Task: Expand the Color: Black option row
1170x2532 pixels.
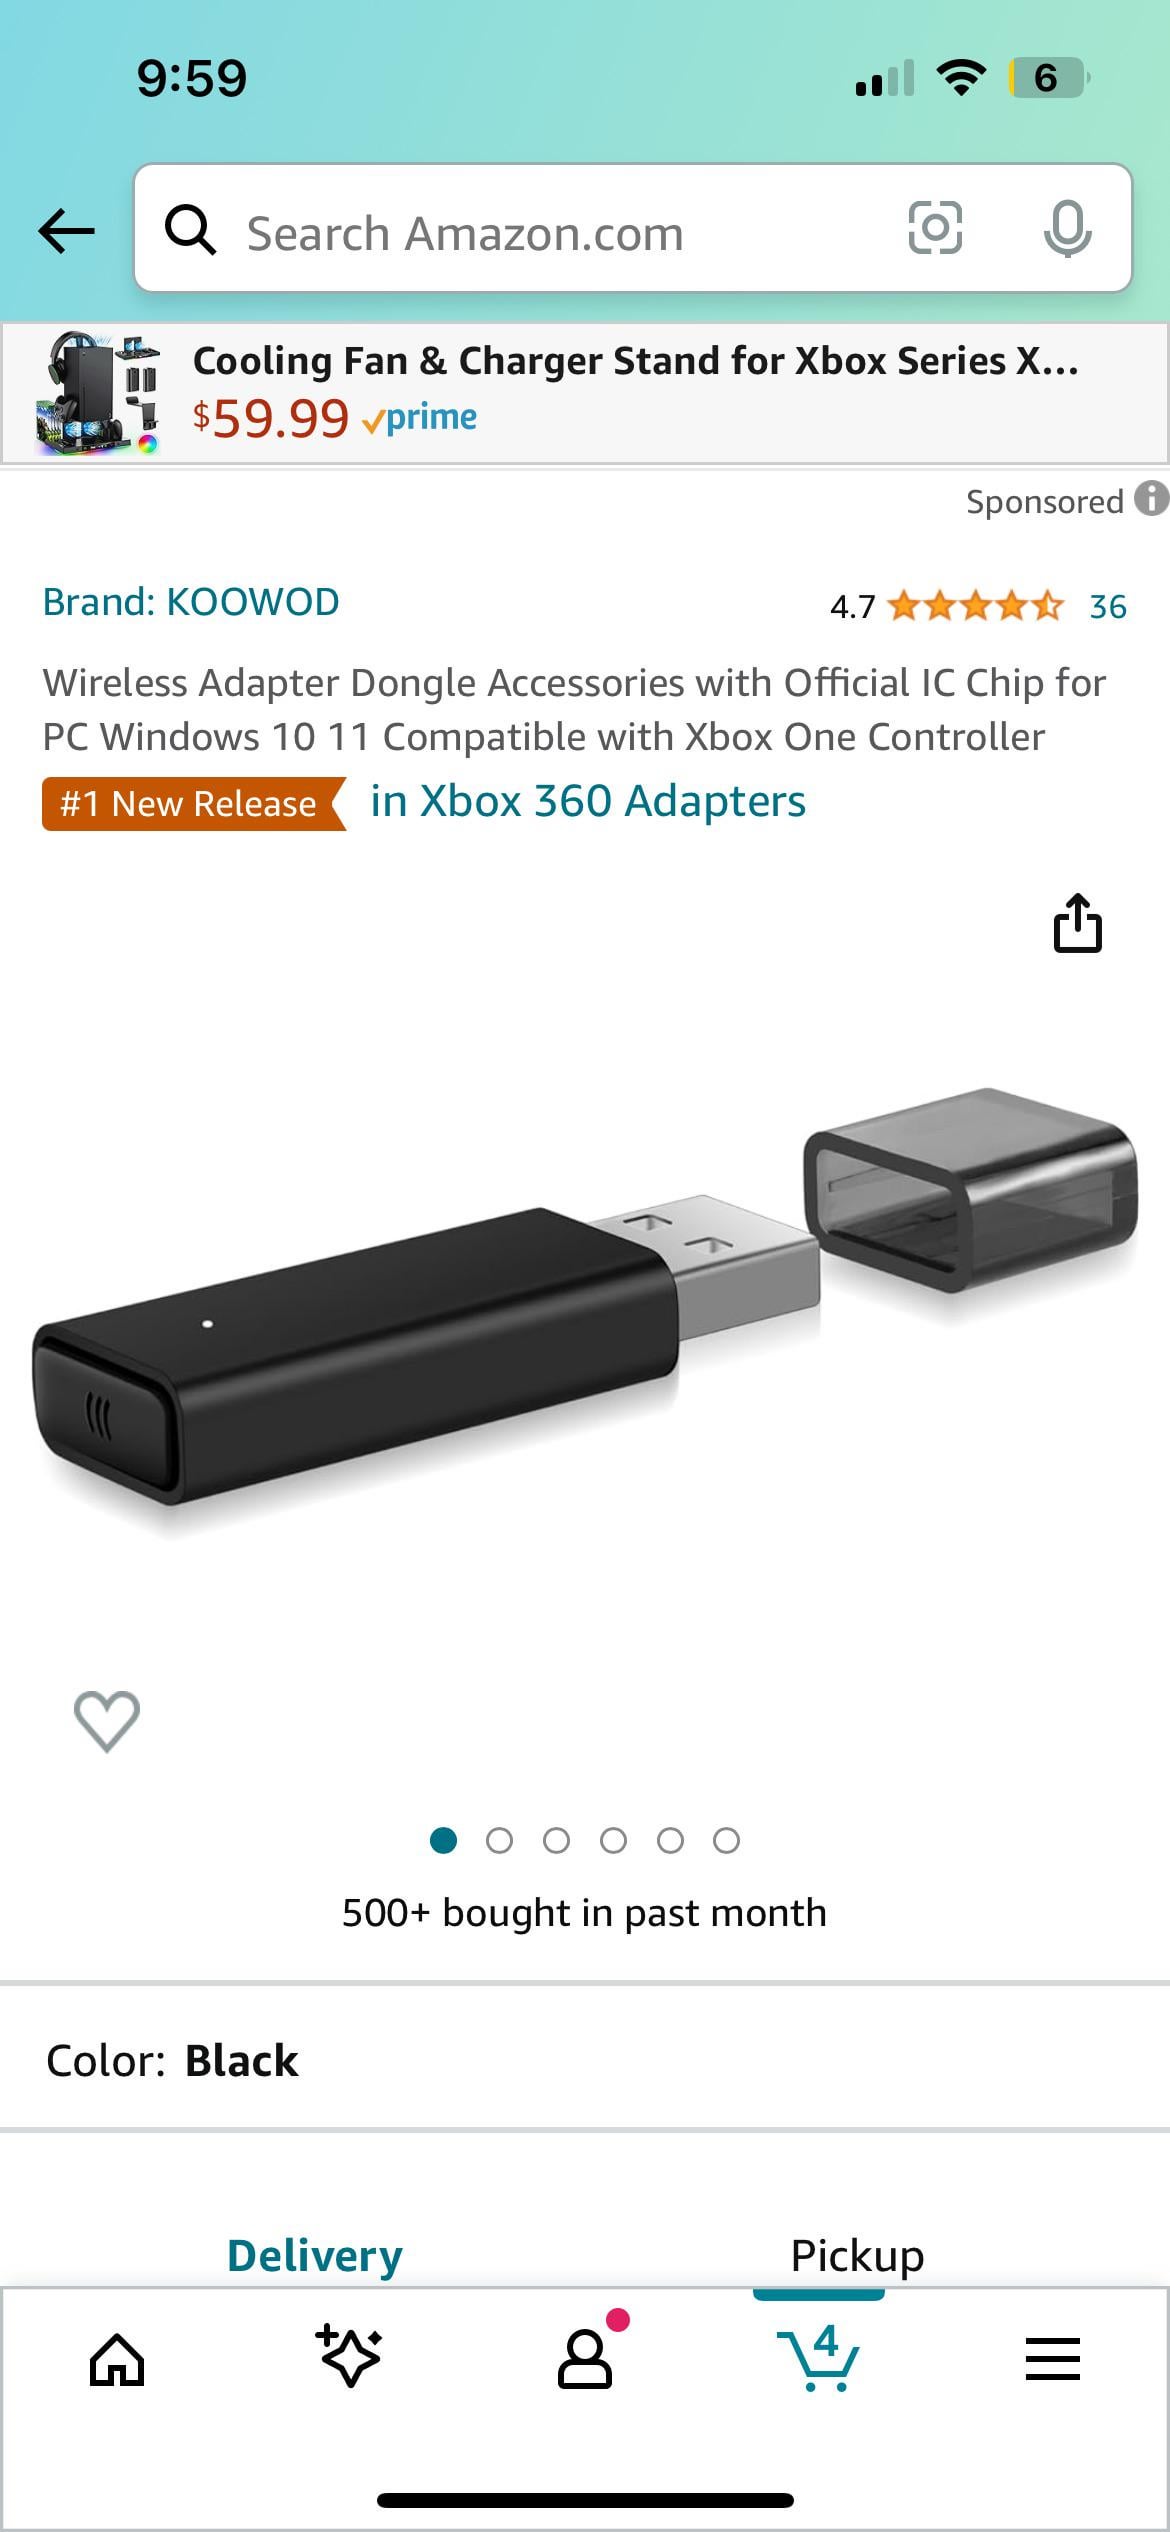Action: click(585, 2060)
